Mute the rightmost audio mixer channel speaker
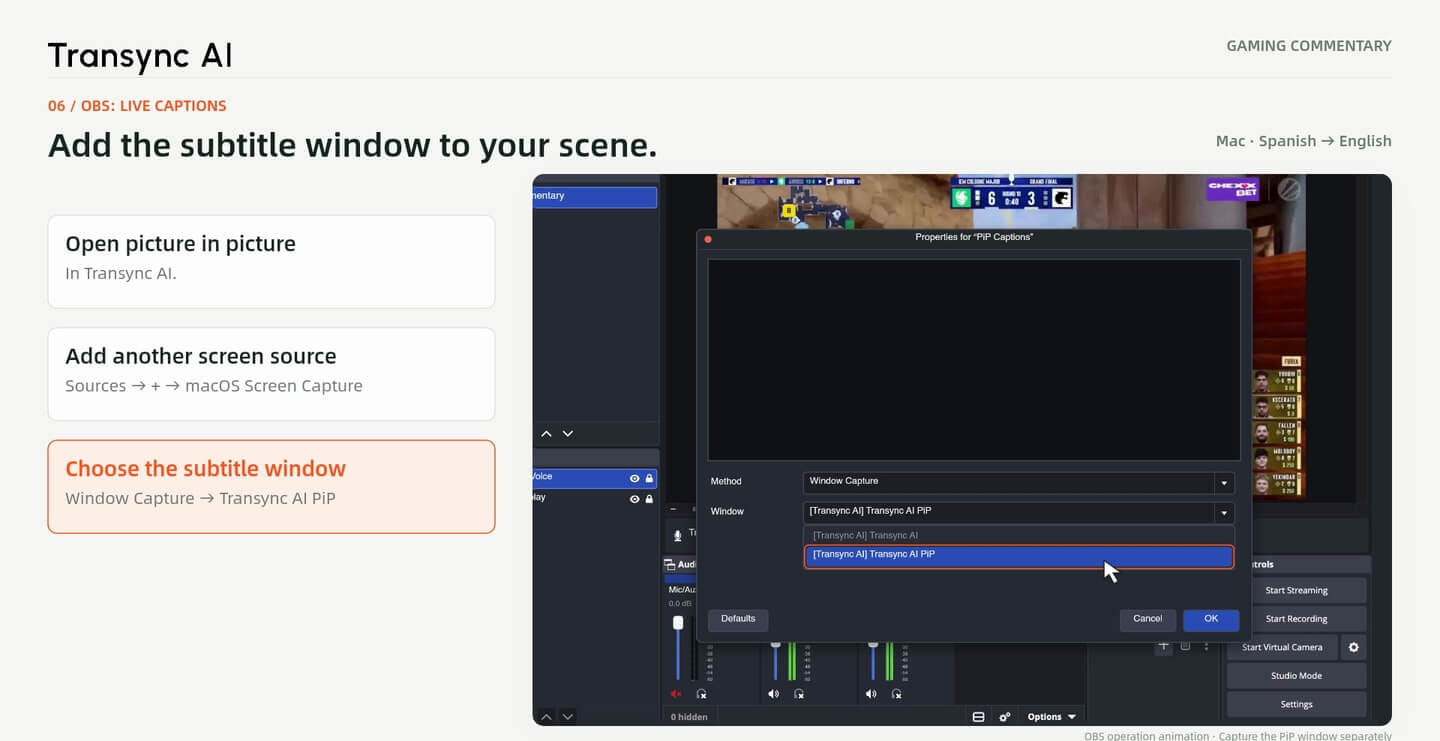Image resolution: width=1440 pixels, height=741 pixels. click(871, 693)
